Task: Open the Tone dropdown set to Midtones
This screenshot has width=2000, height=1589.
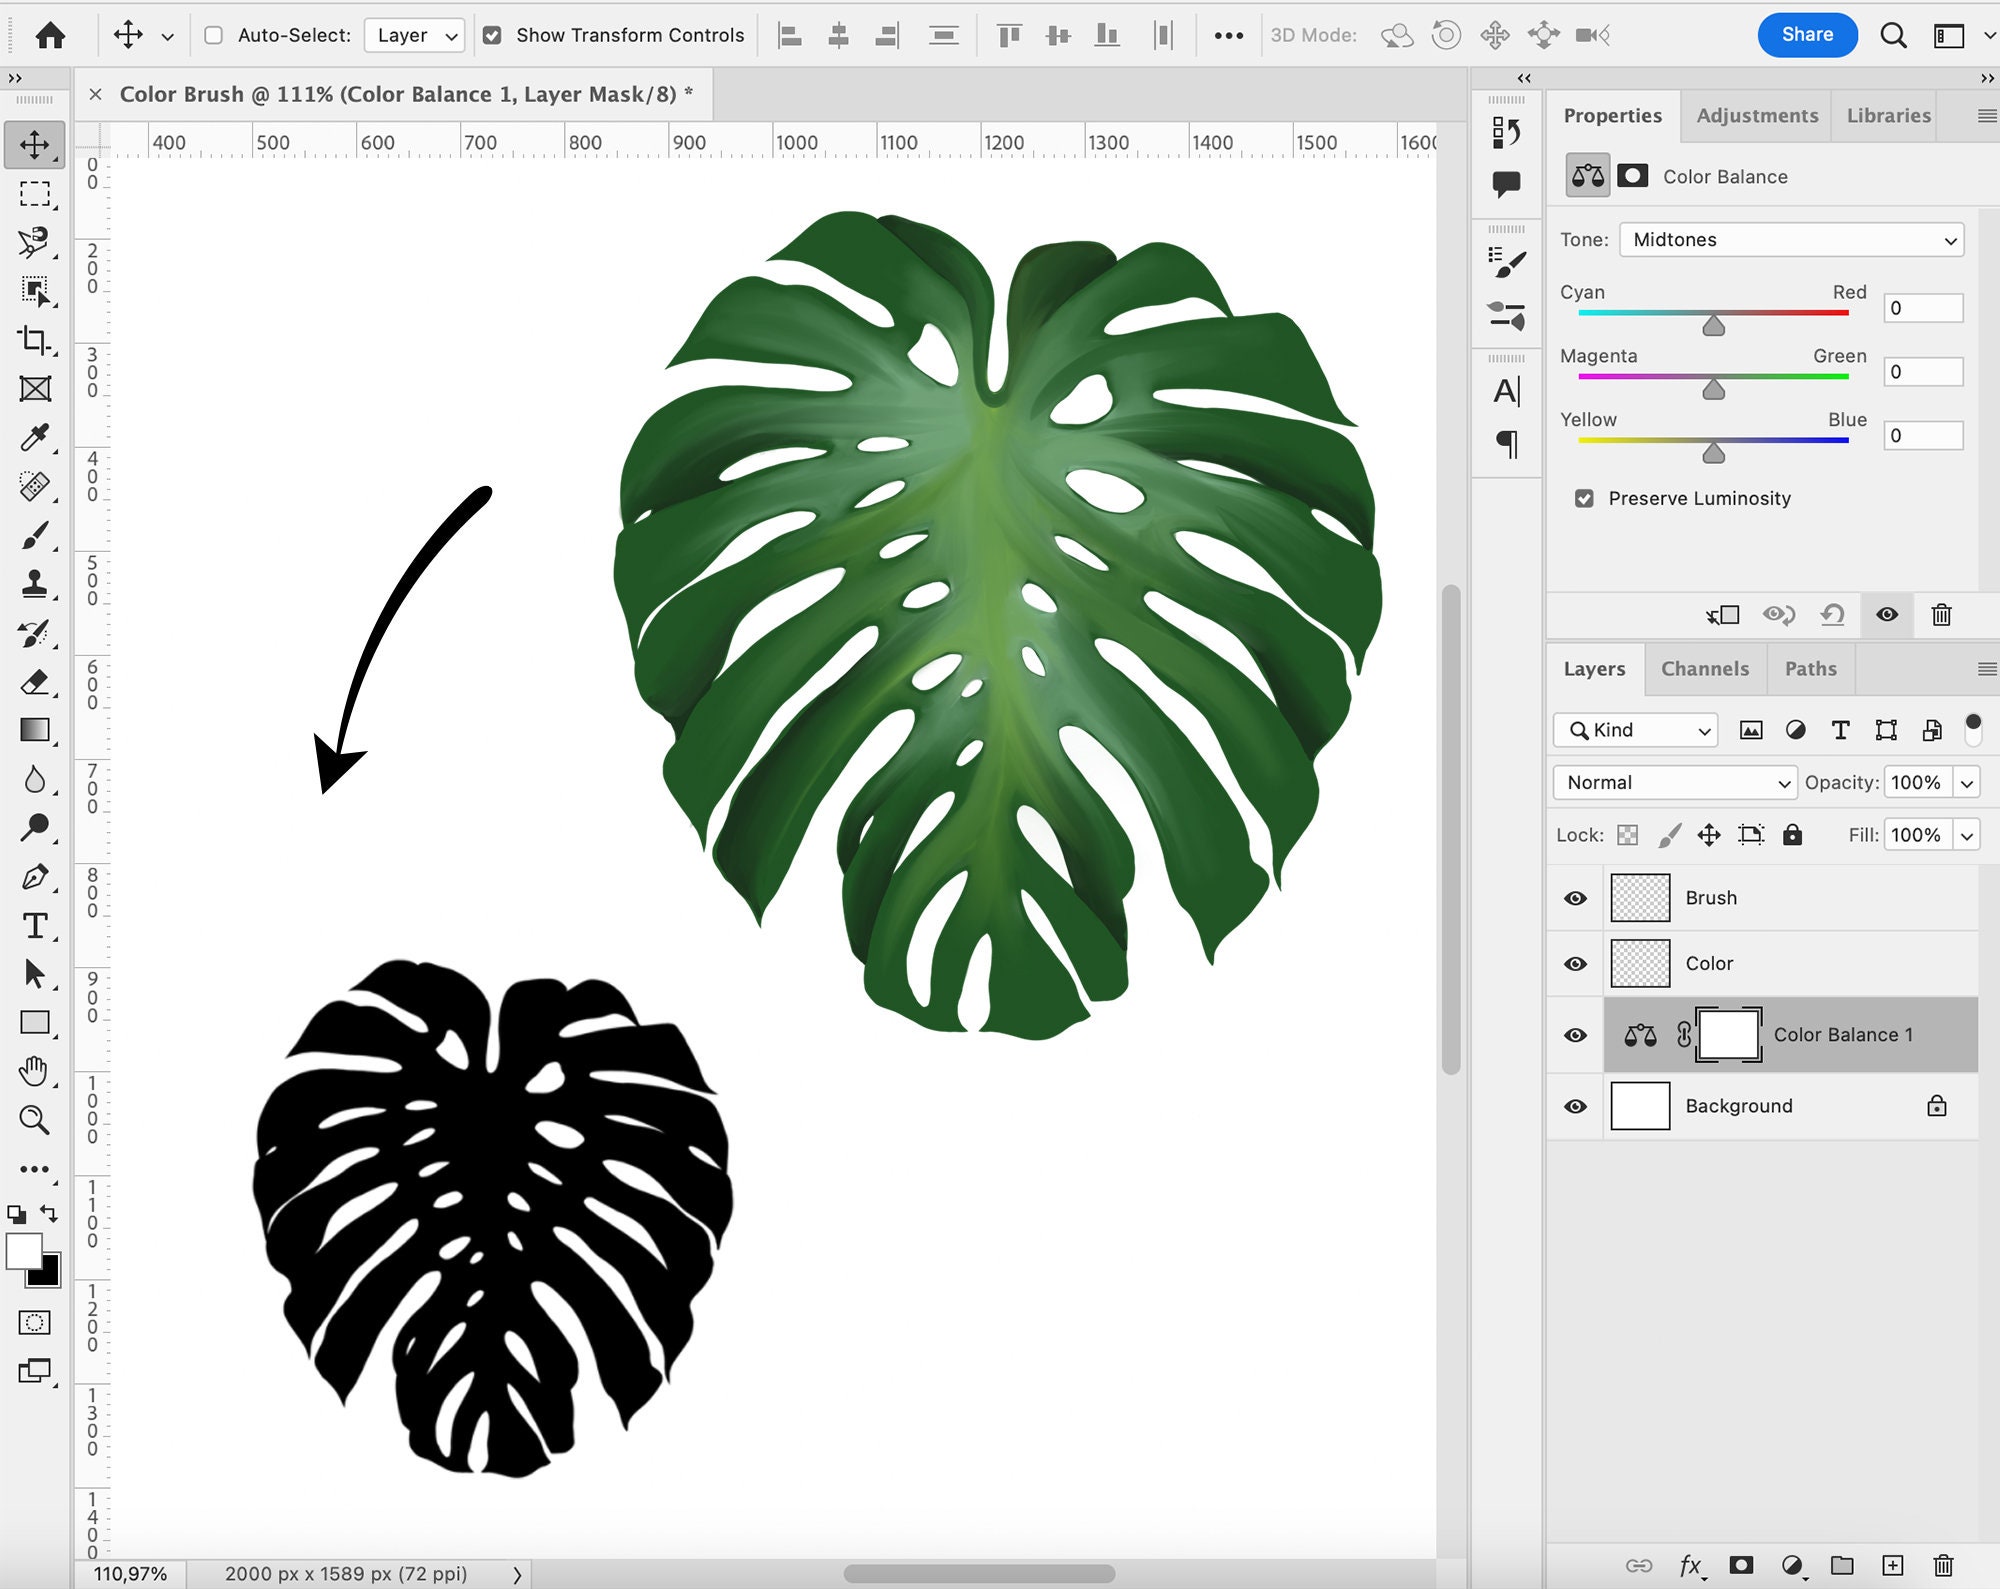Action: [x=1790, y=240]
